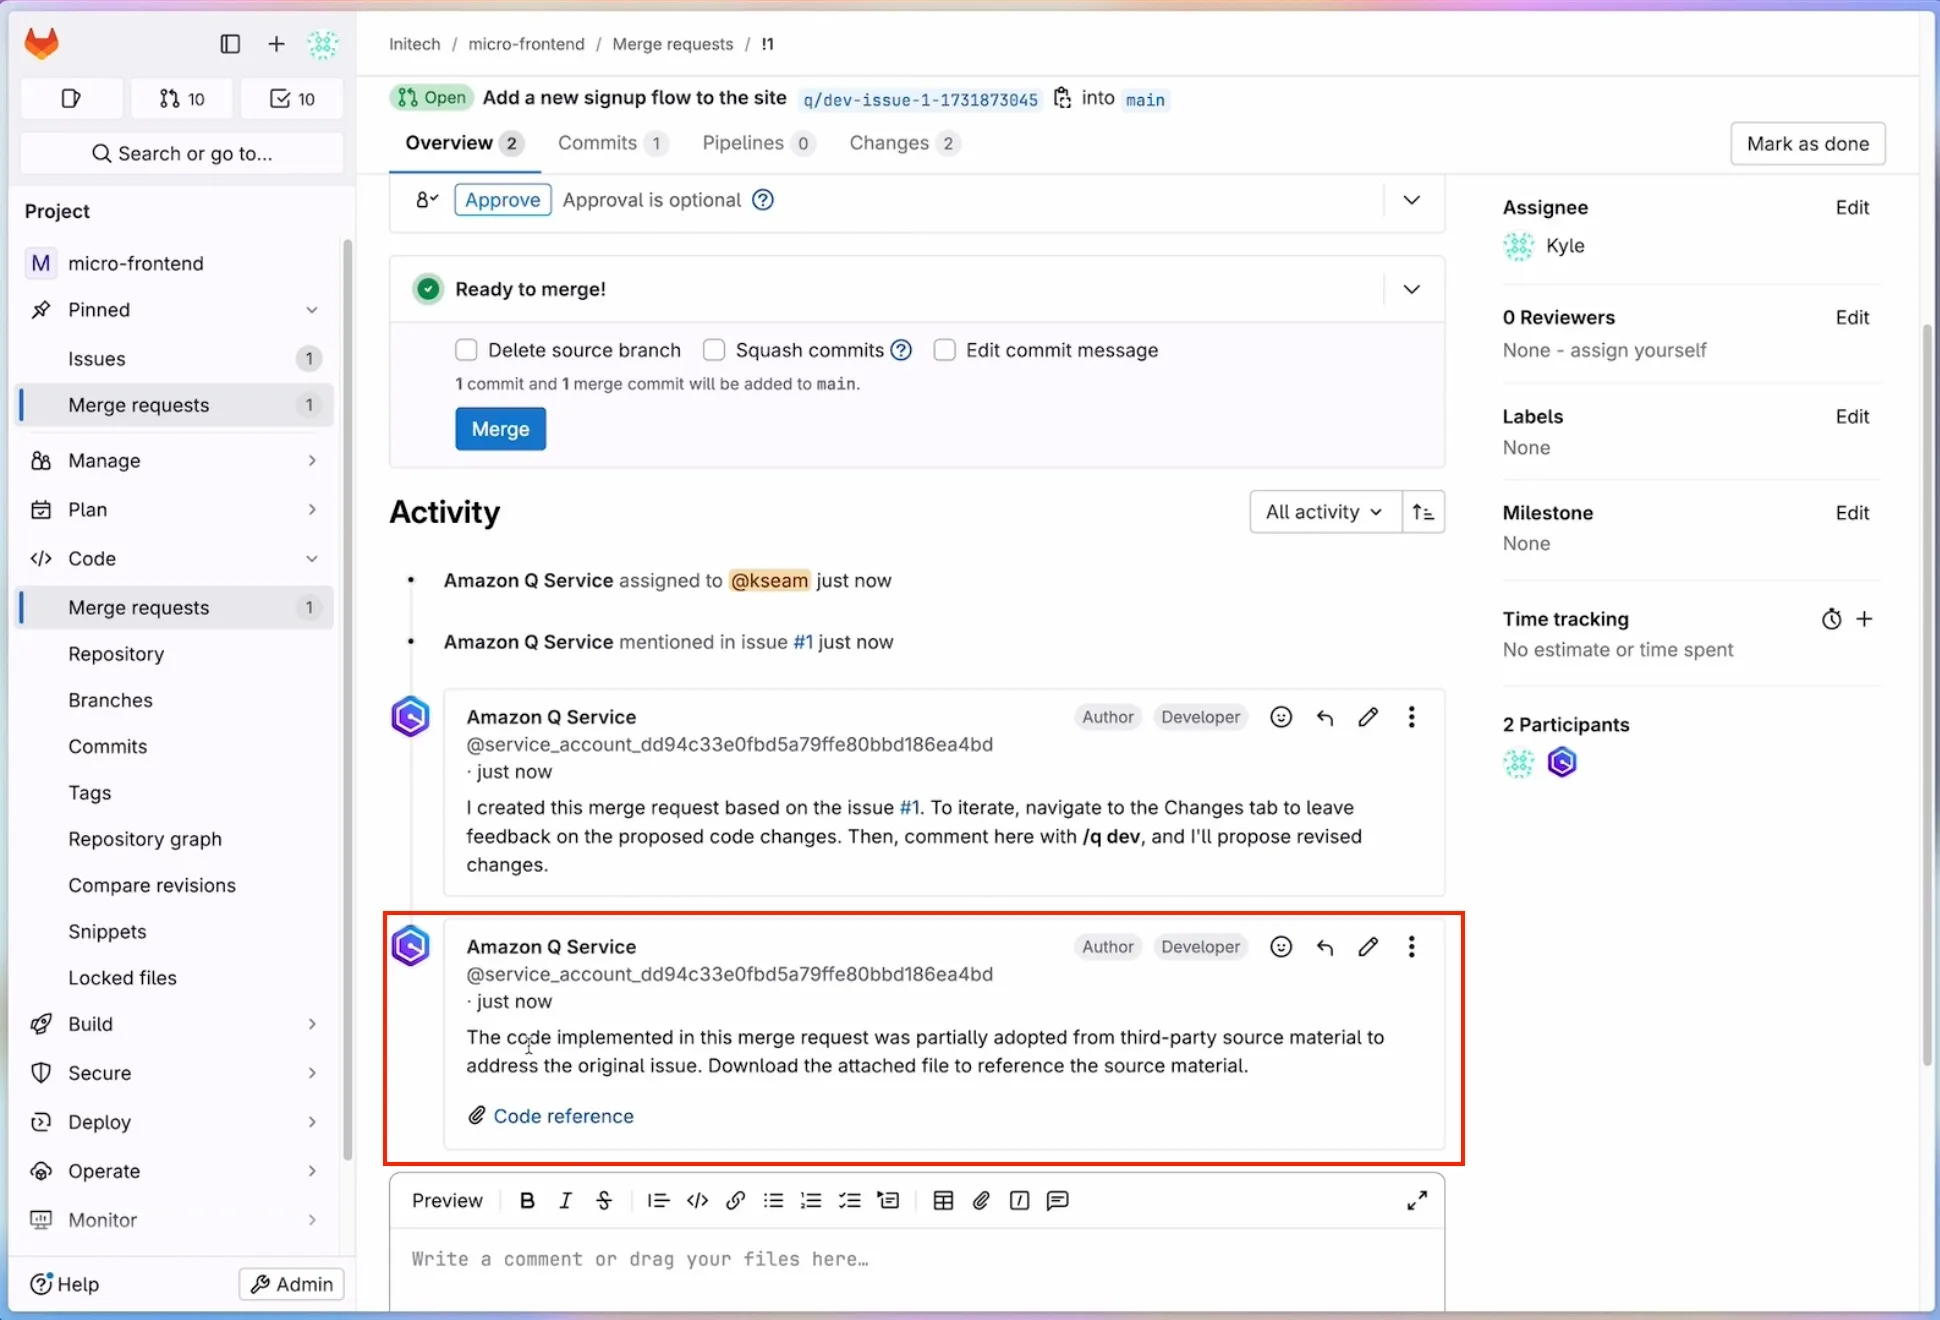Image resolution: width=1940 pixels, height=1320 pixels.
Task: Click the Merge button to merge request
Action: pos(499,429)
